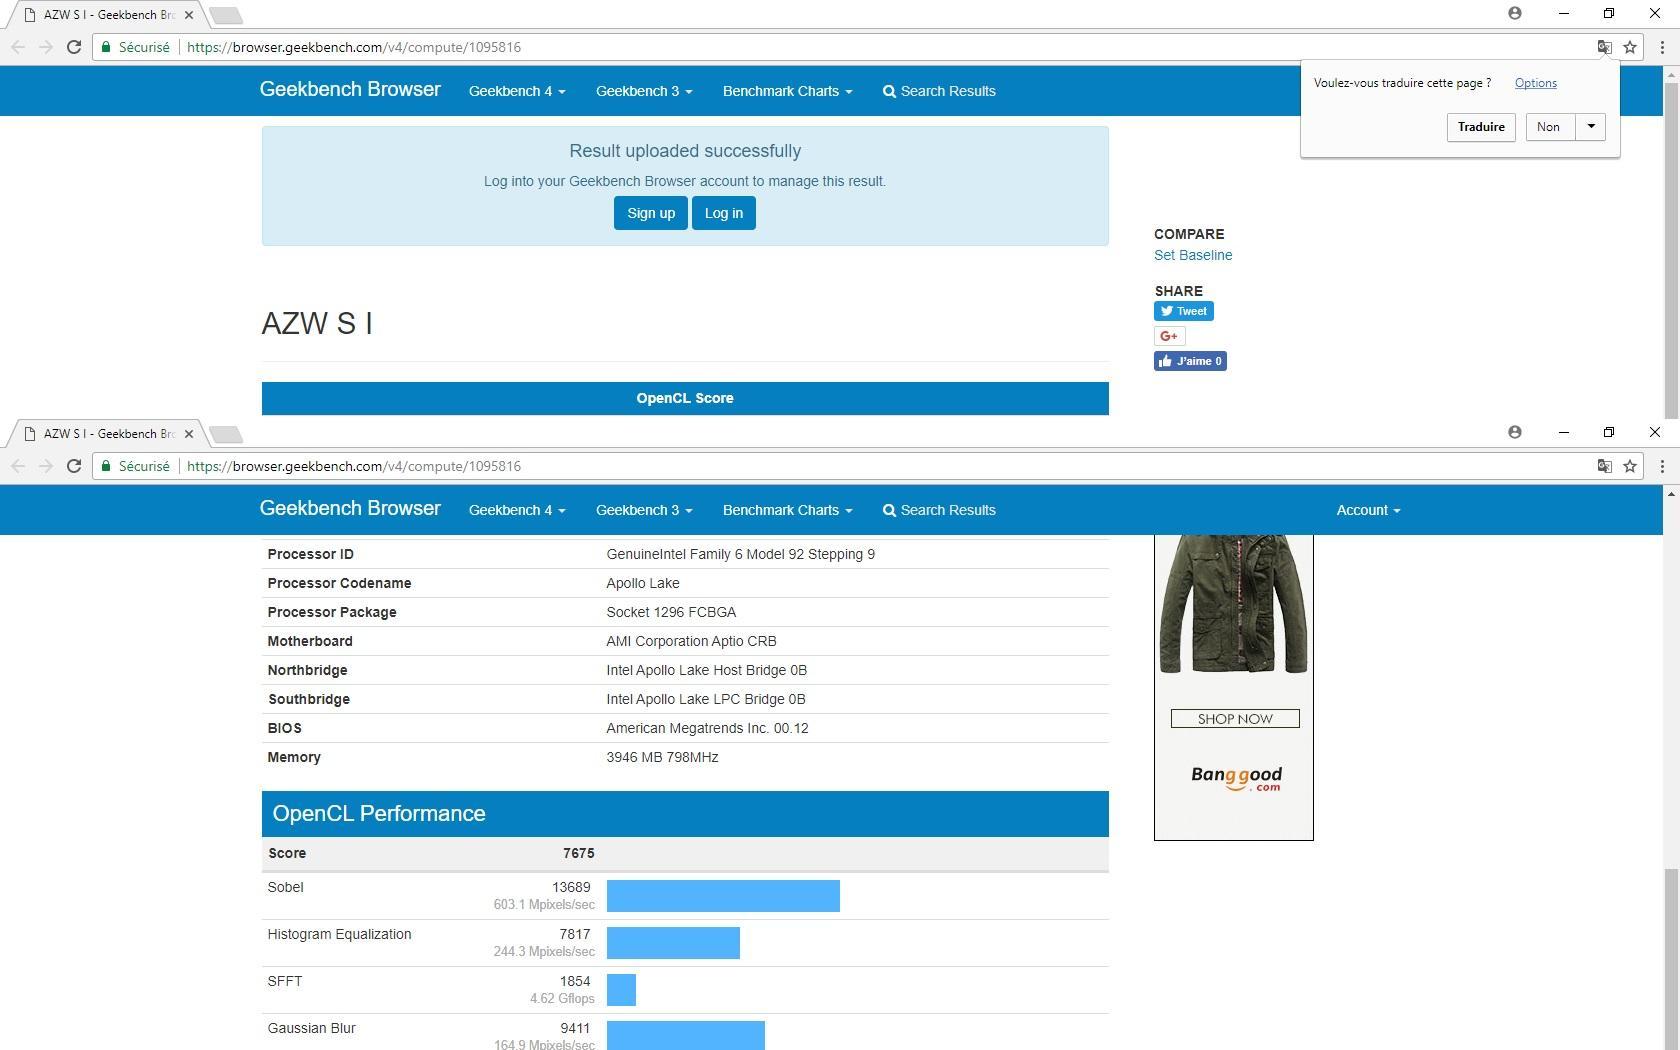Open Chrome menu dots in lower window
Image resolution: width=1680 pixels, height=1050 pixels.
coord(1662,466)
